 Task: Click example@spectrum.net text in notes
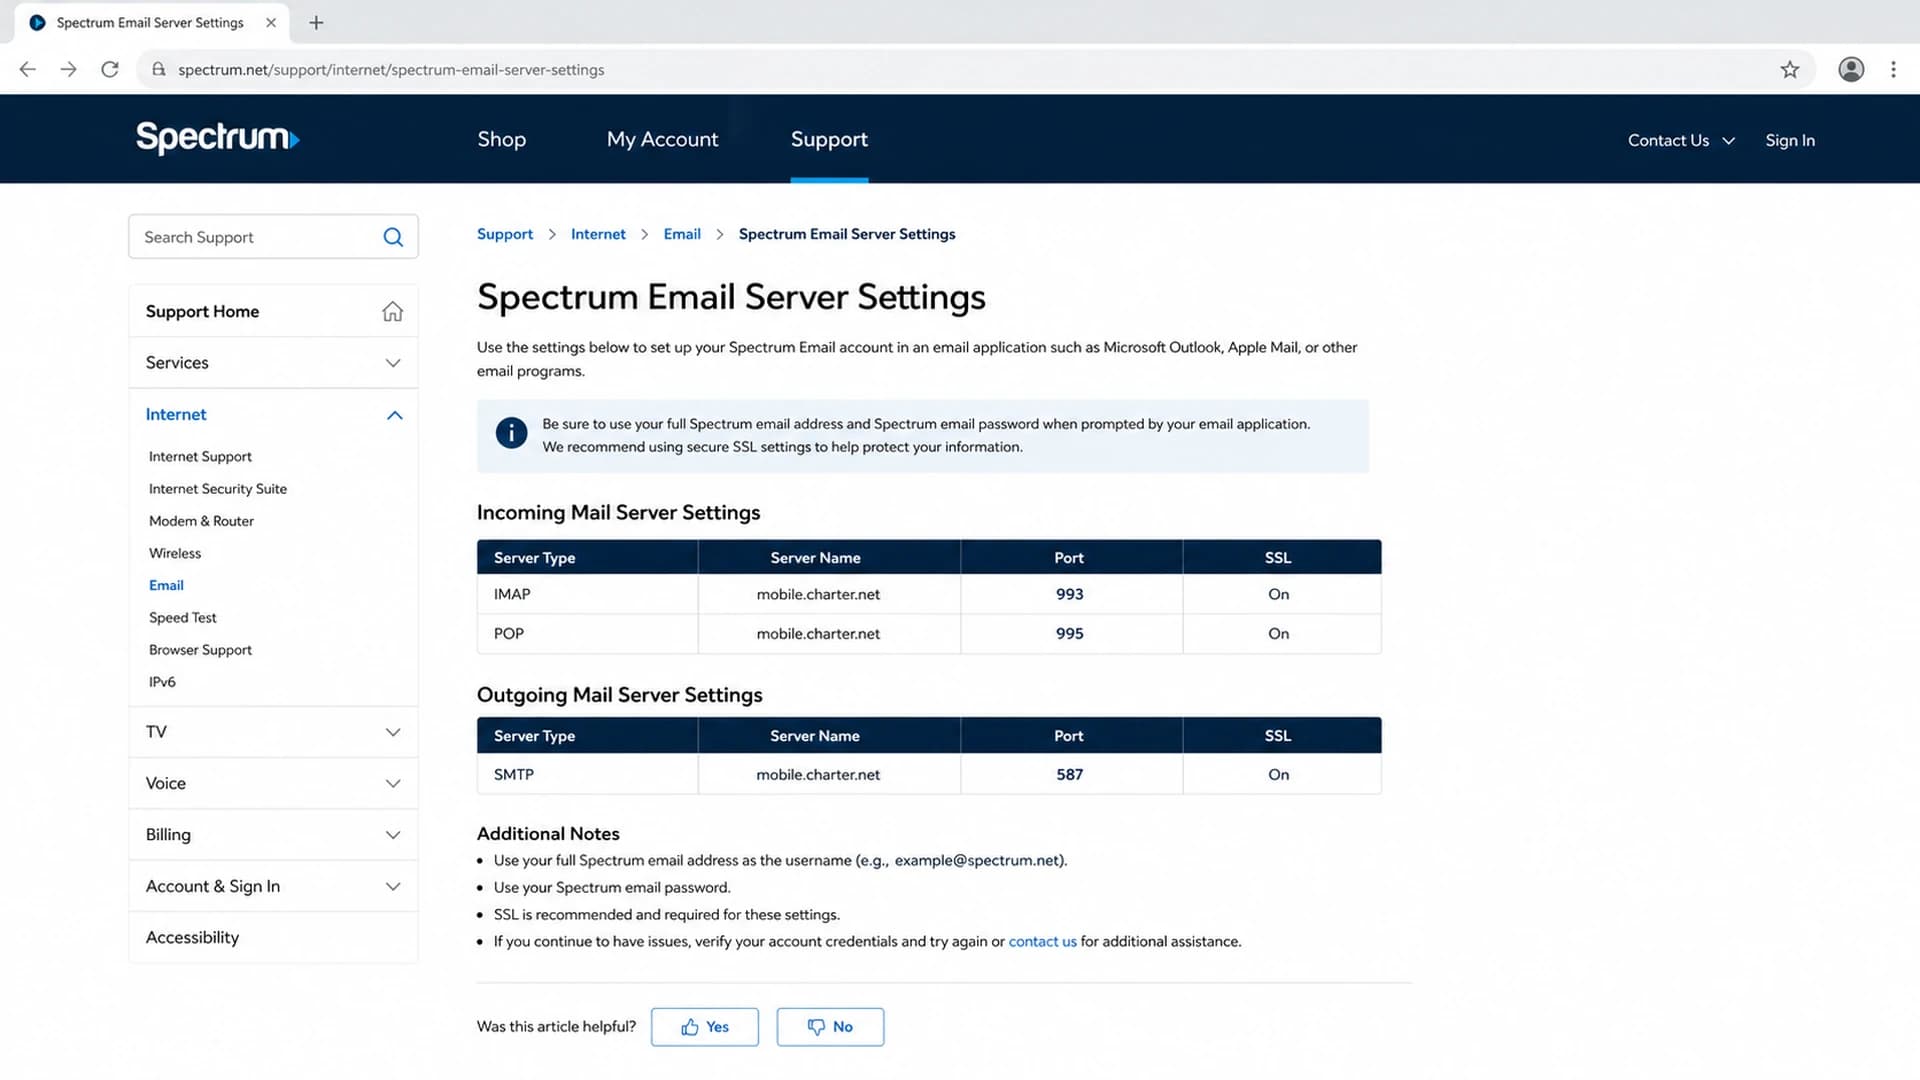(x=978, y=861)
